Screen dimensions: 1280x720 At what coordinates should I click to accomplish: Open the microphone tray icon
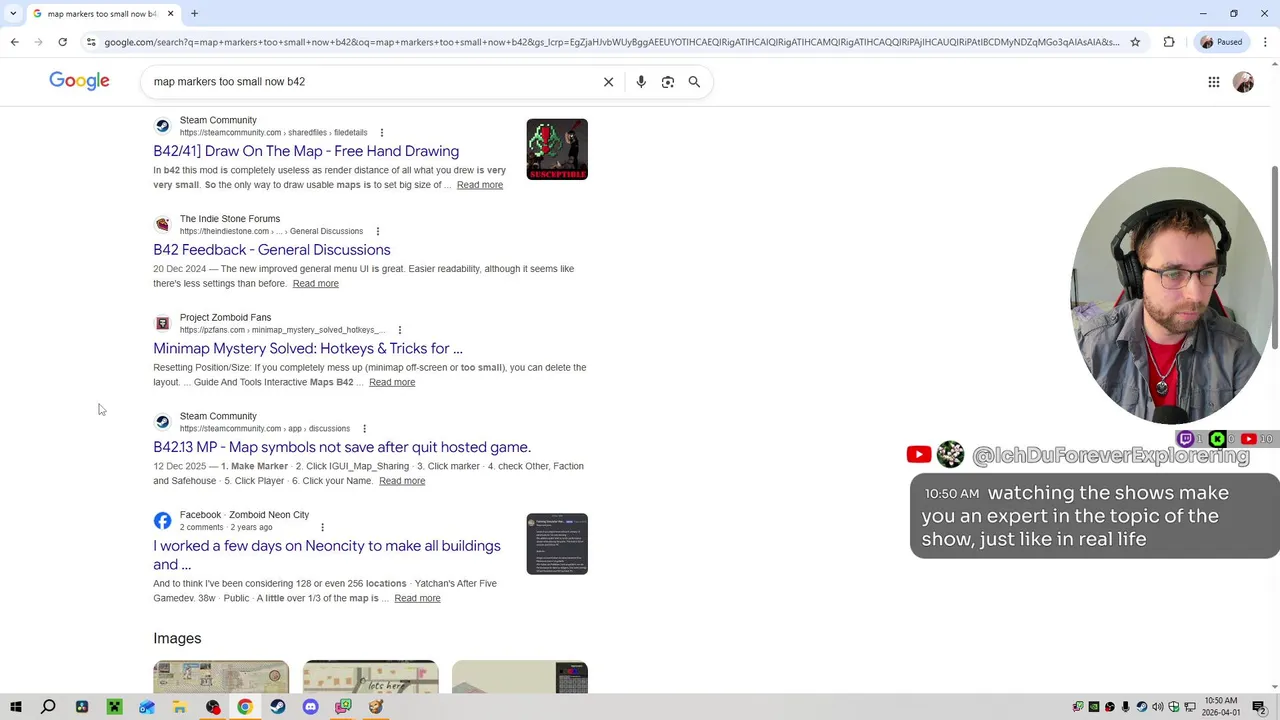1126,707
